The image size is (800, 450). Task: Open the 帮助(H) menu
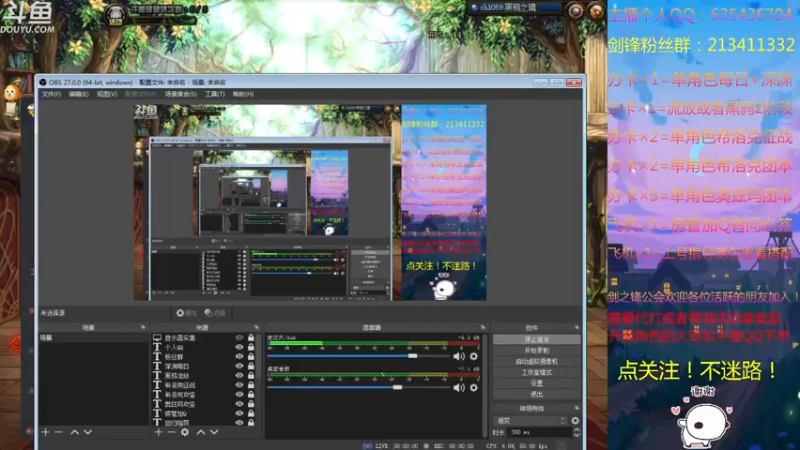click(243, 94)
